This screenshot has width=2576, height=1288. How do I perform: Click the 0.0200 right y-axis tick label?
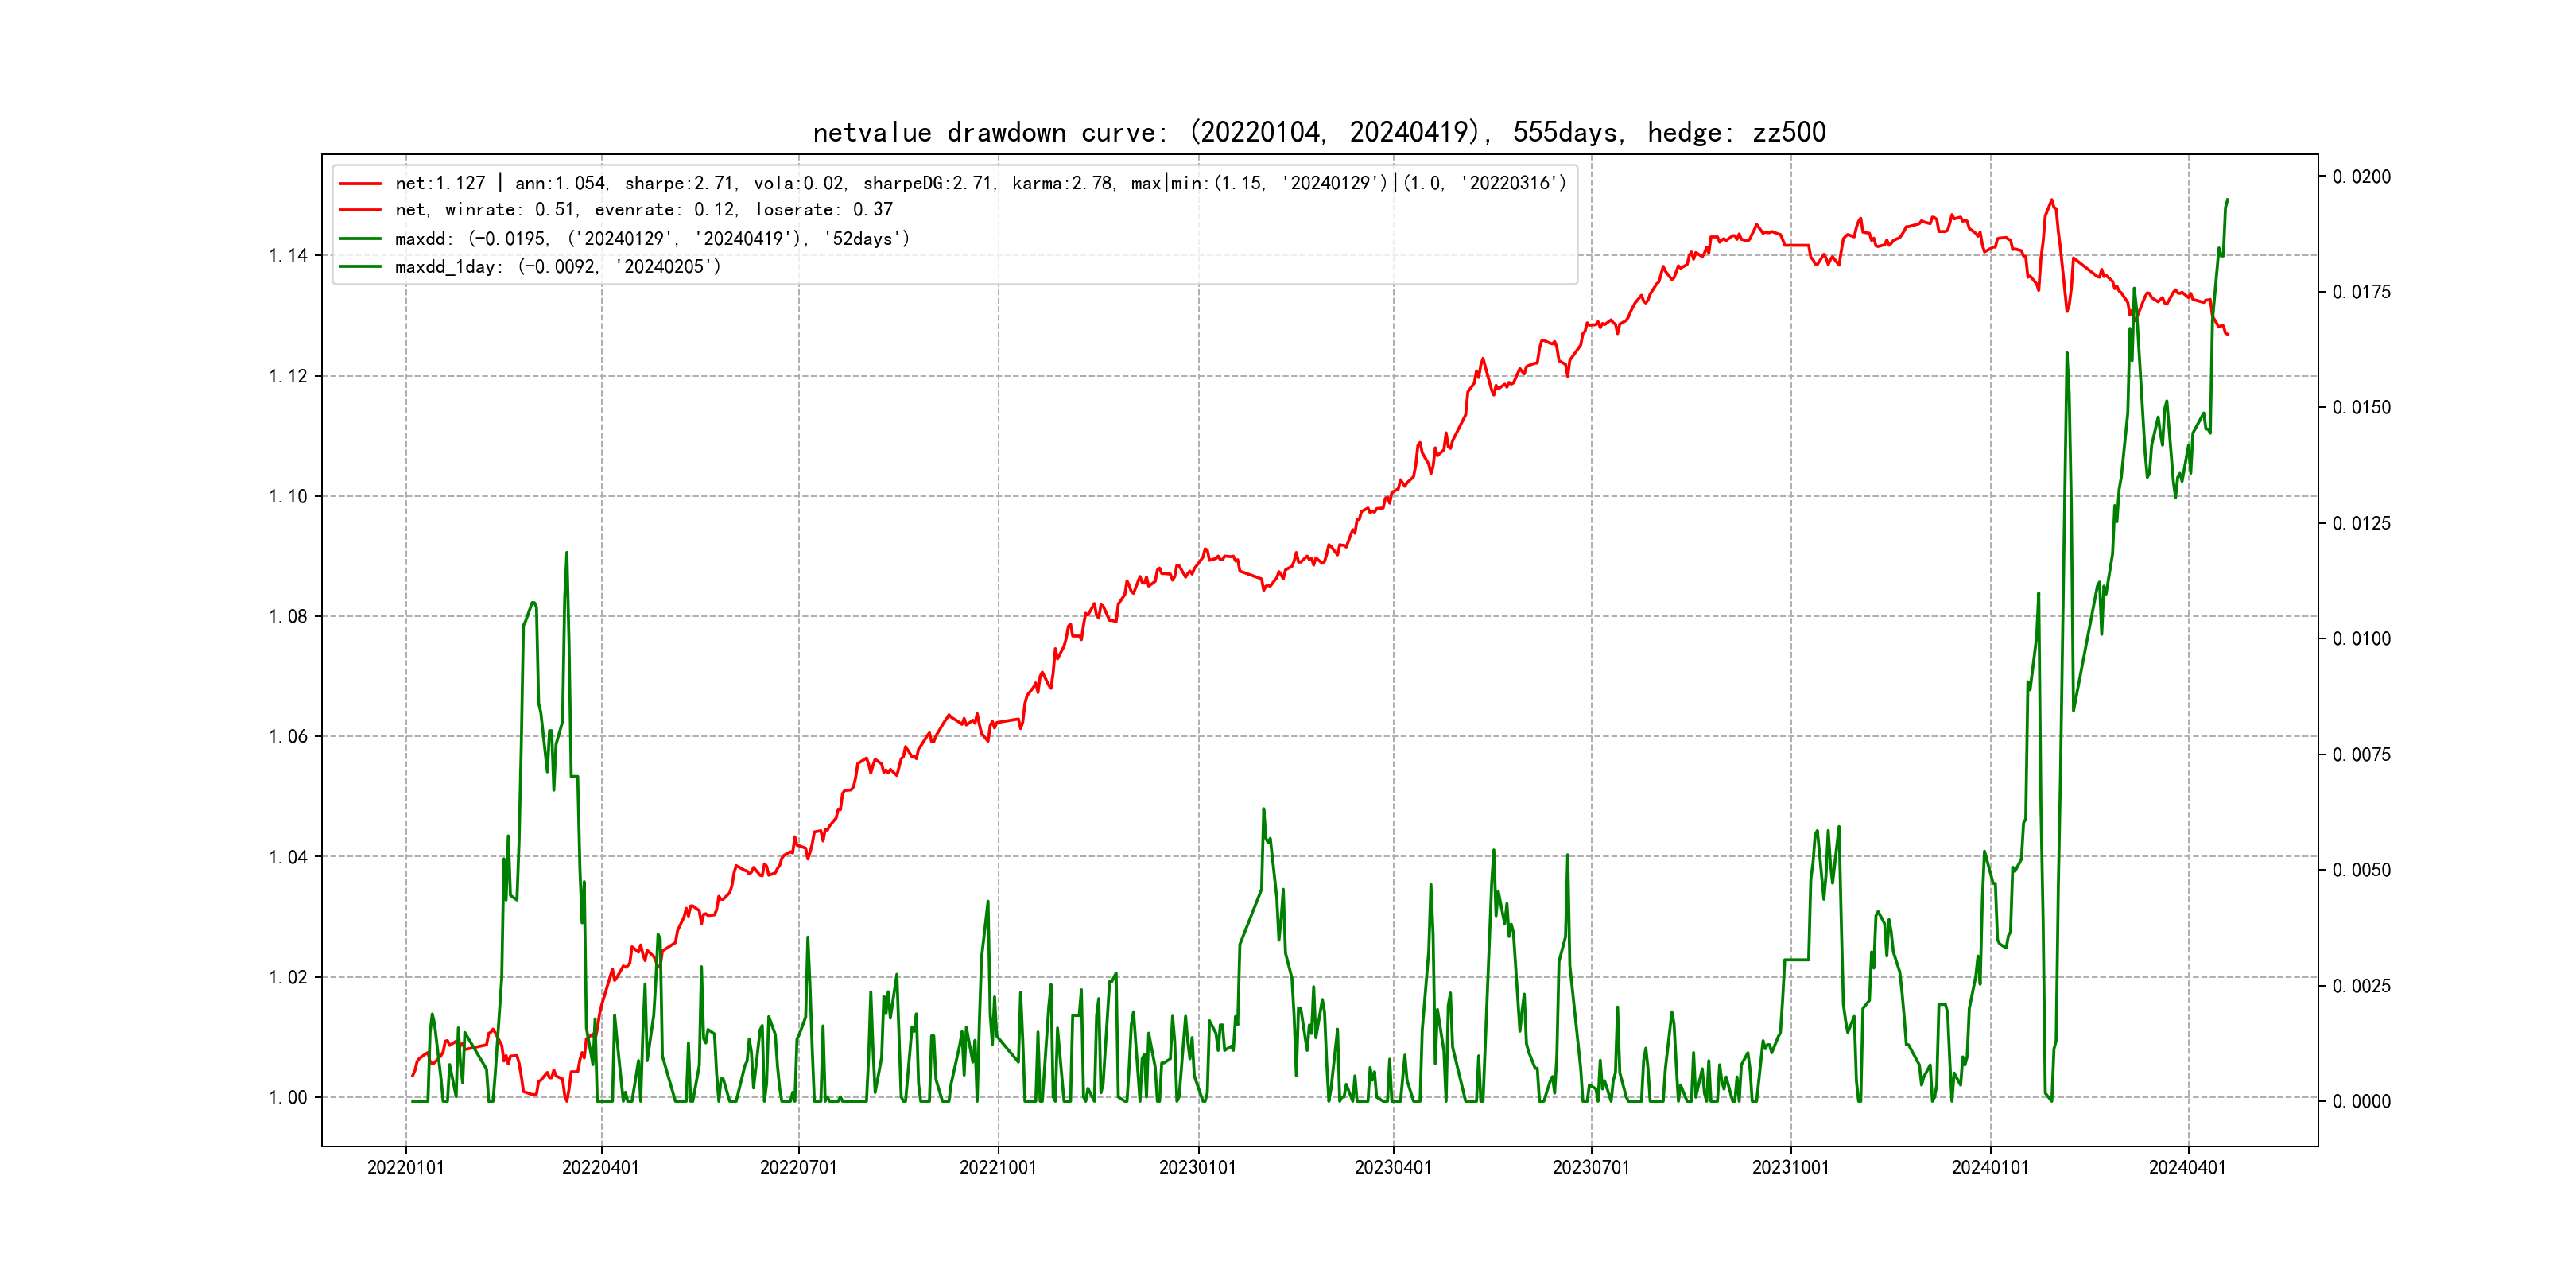pyautogui.click(x=2361, y=177)
